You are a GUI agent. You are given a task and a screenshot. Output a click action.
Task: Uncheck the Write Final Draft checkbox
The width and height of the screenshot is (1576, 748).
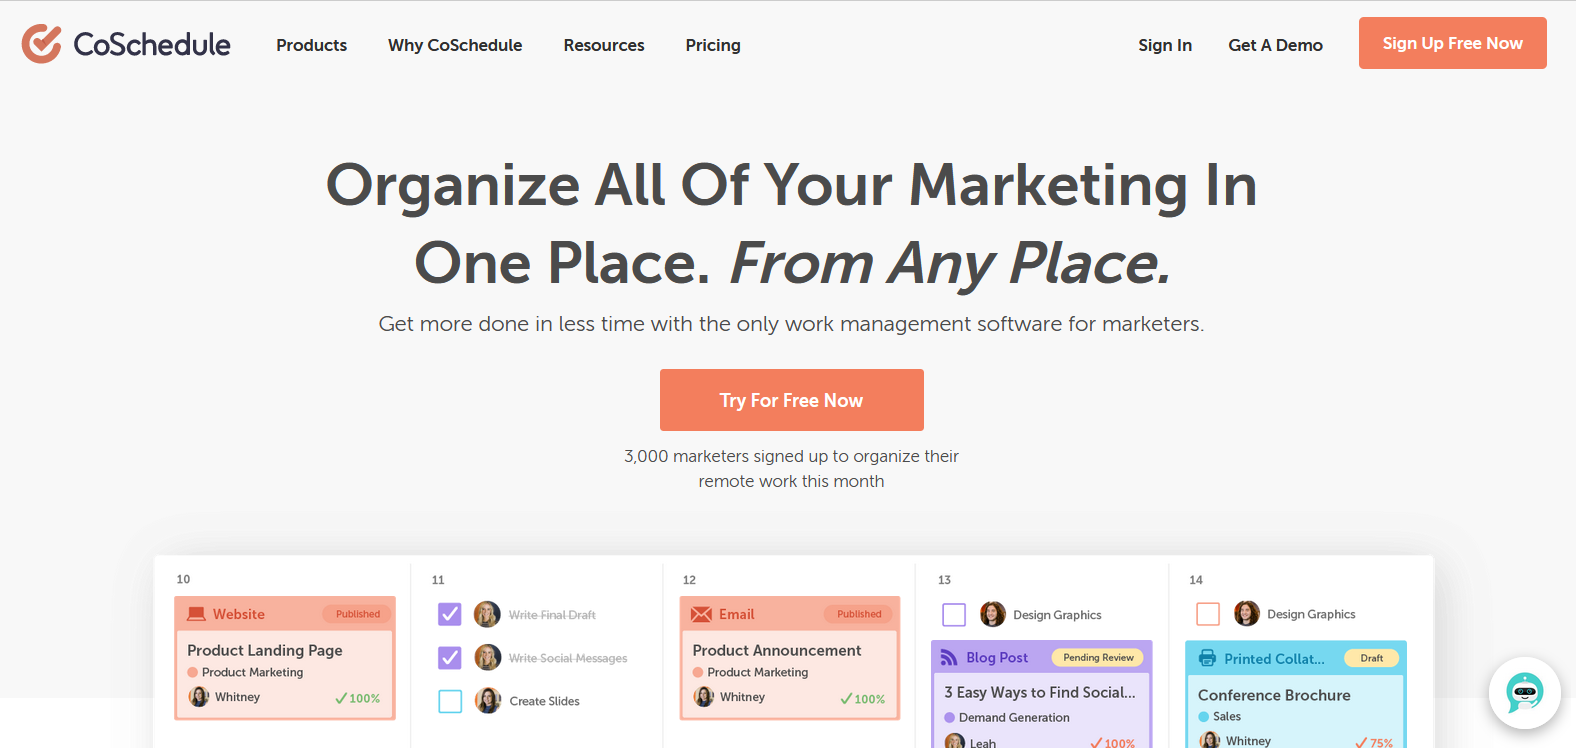(x=450, y=614)
